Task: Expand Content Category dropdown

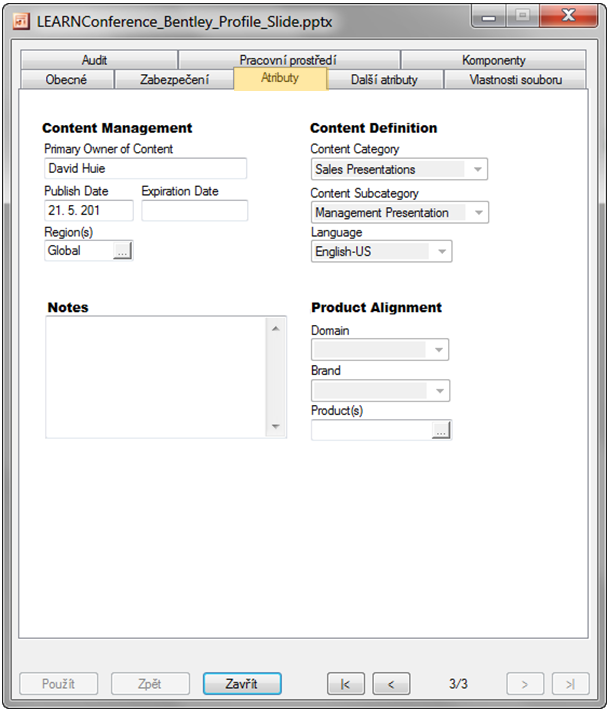Action: click(478, 170)
